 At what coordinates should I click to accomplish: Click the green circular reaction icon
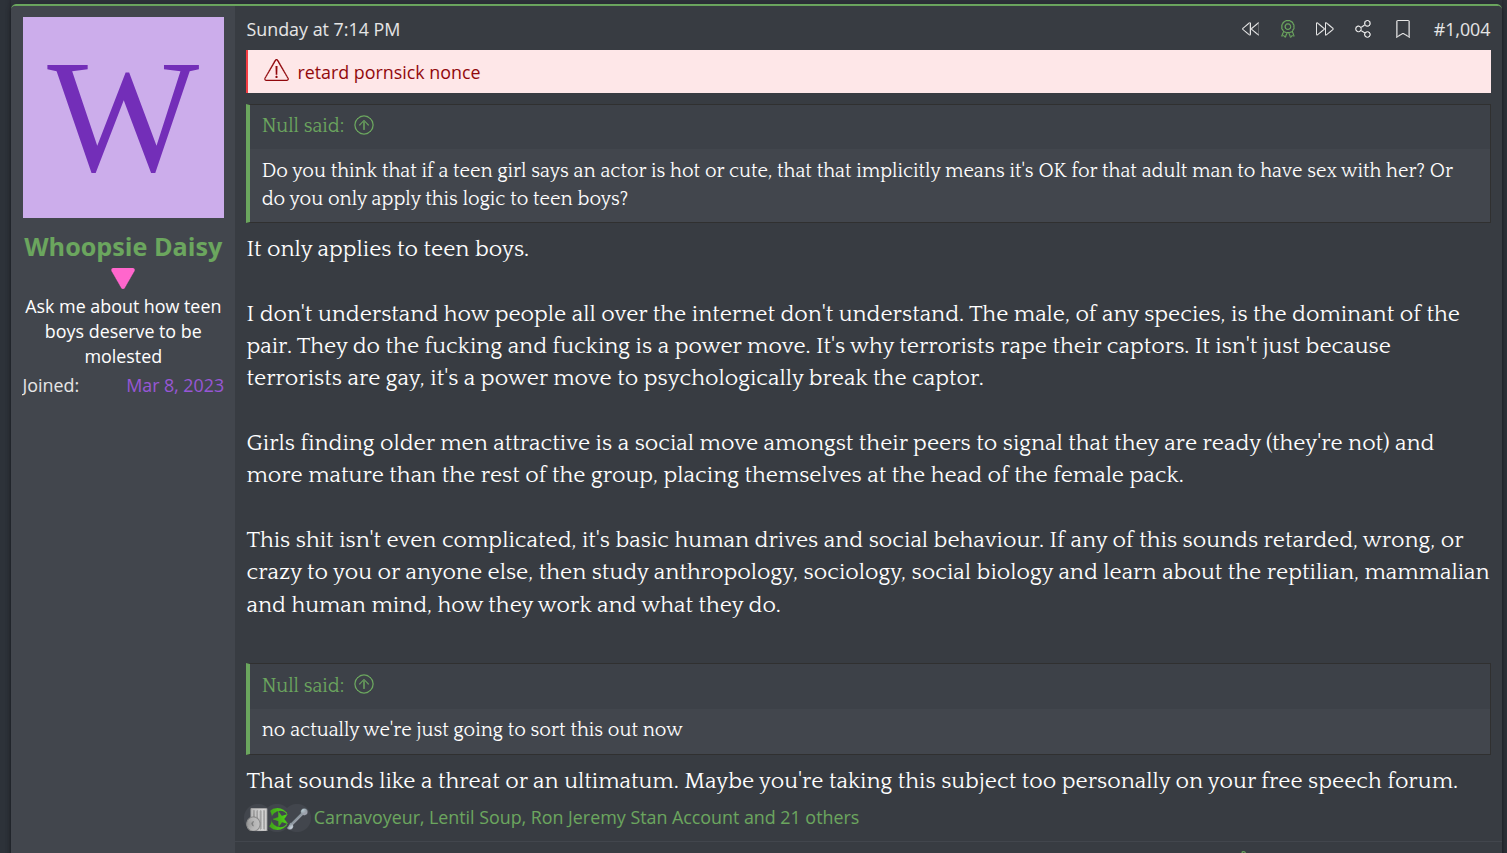[x=278, y=819]
